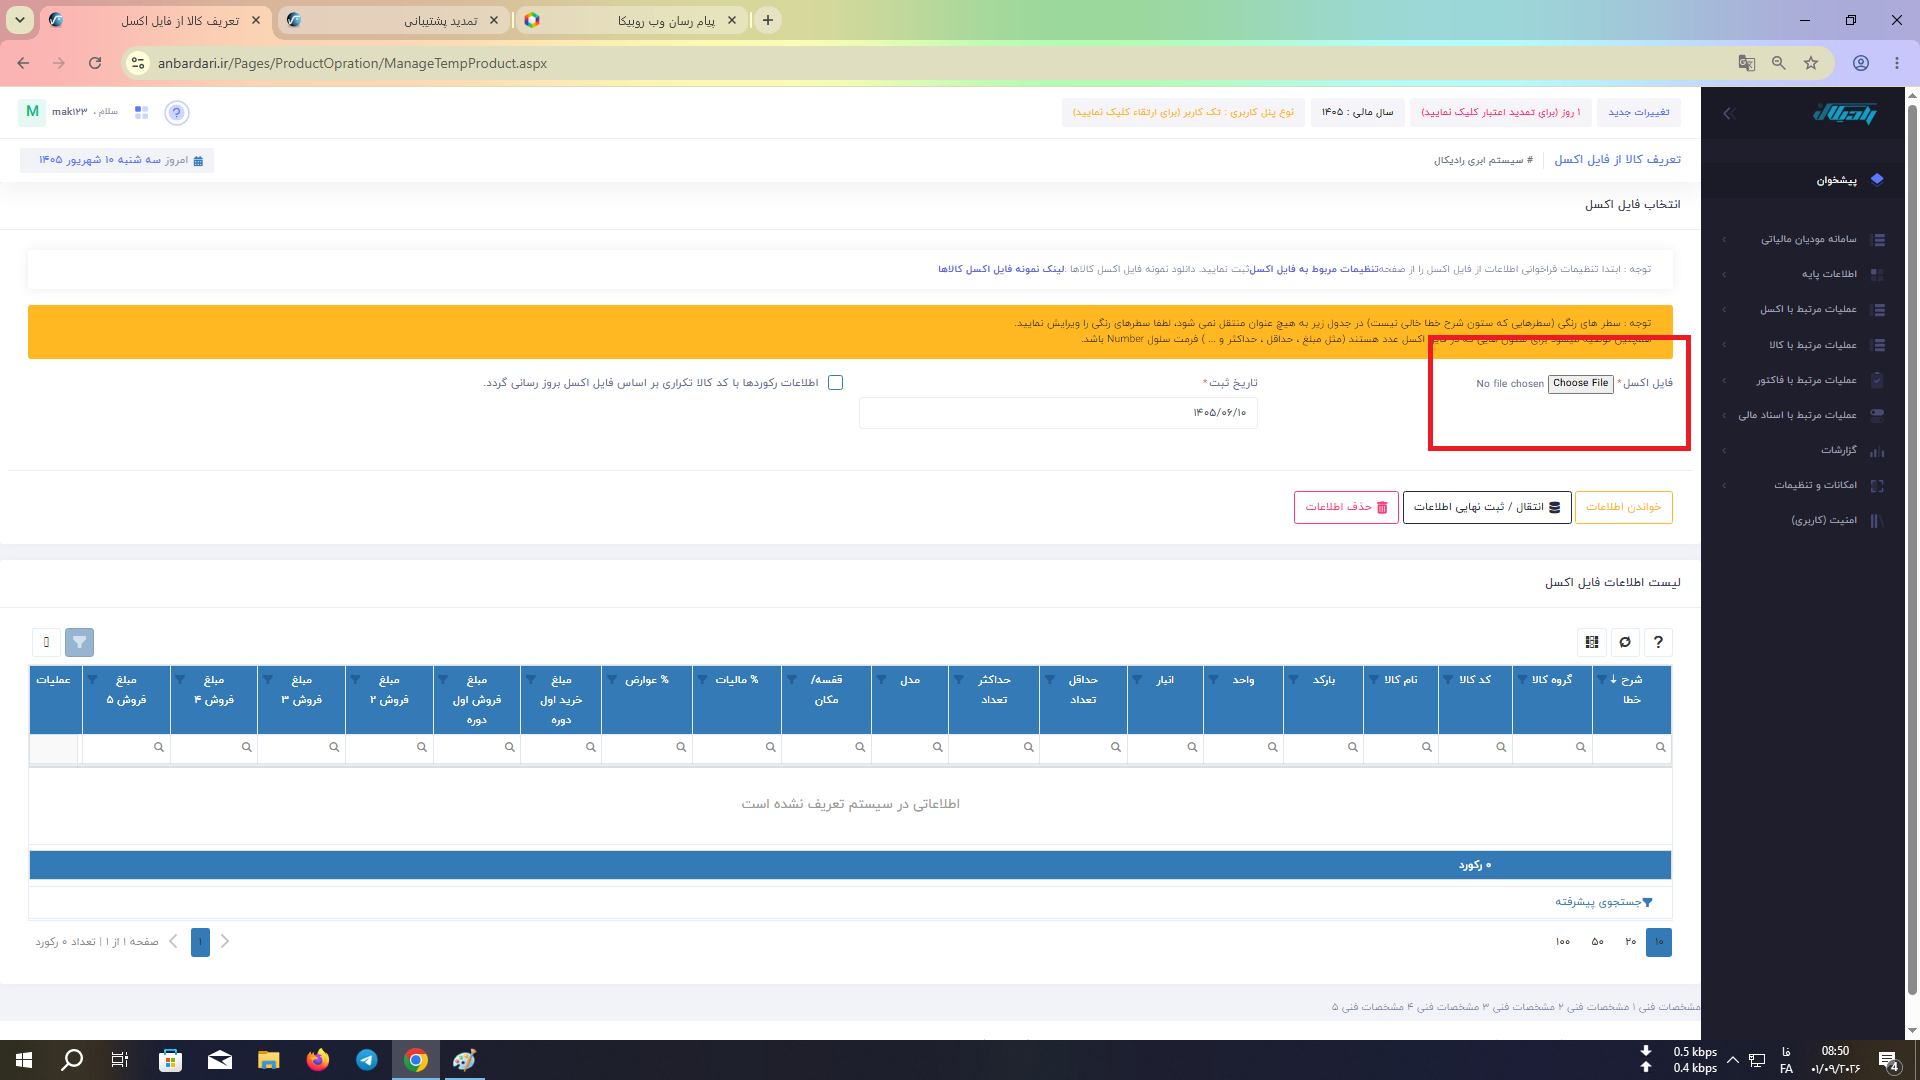
Task: Click the small grid button beside filter toggle
Action: [x=46, y=642]
